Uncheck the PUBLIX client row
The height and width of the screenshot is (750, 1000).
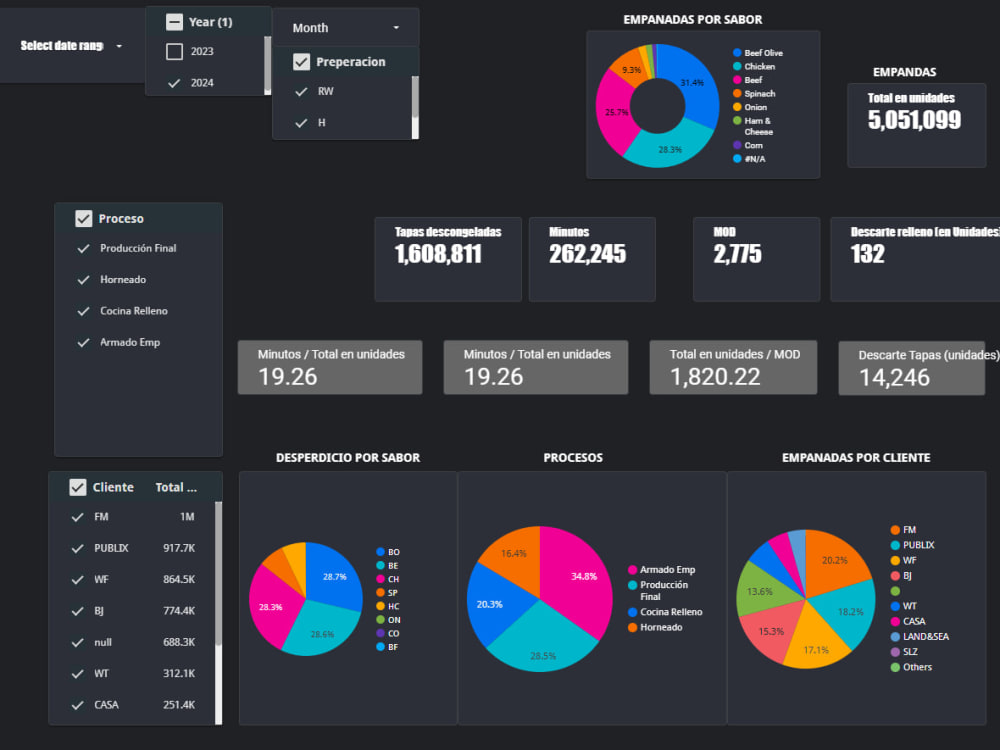pyautogui.click(x=77, y=548)
